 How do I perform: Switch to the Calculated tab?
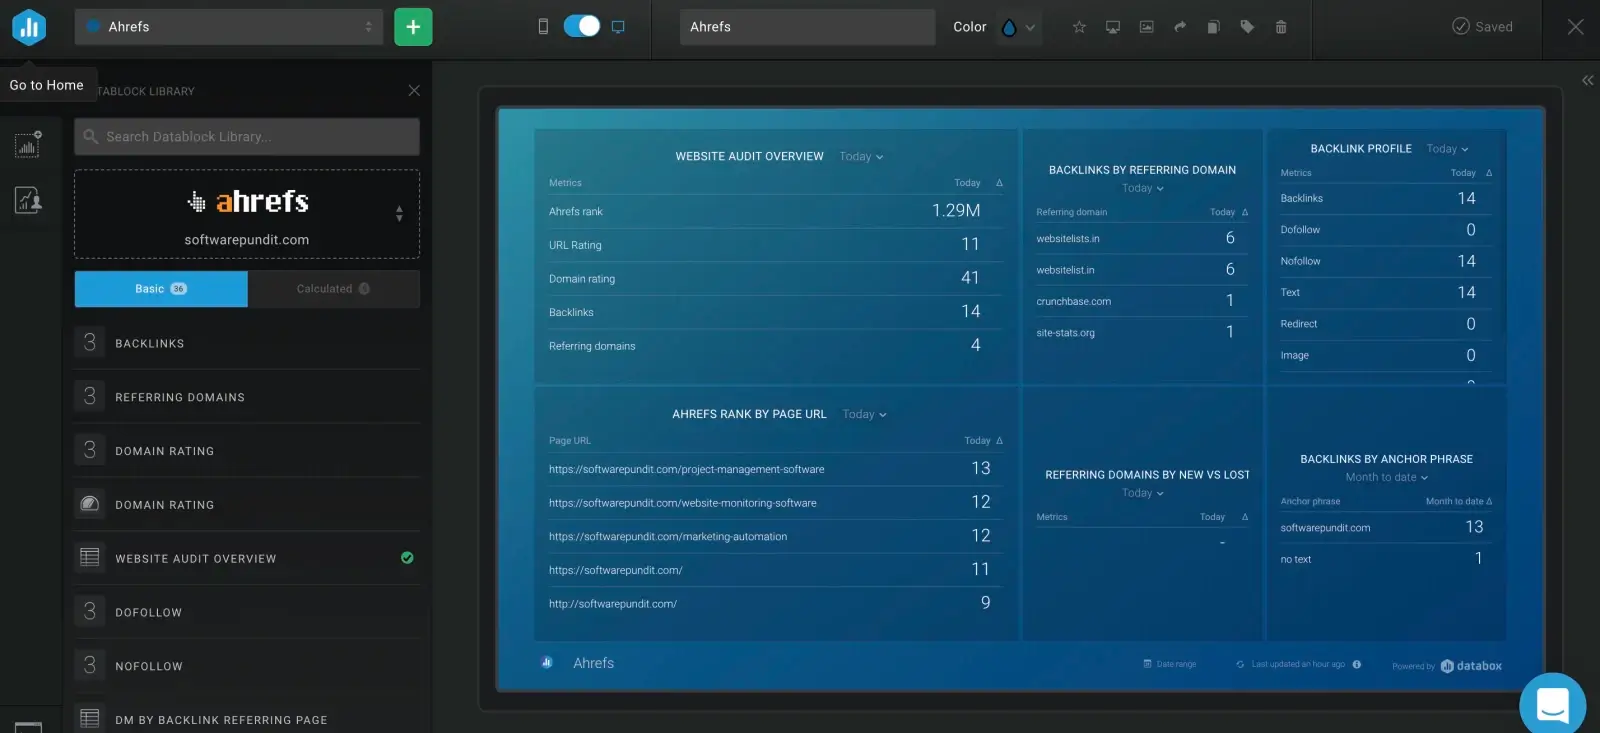coord(334,289)
